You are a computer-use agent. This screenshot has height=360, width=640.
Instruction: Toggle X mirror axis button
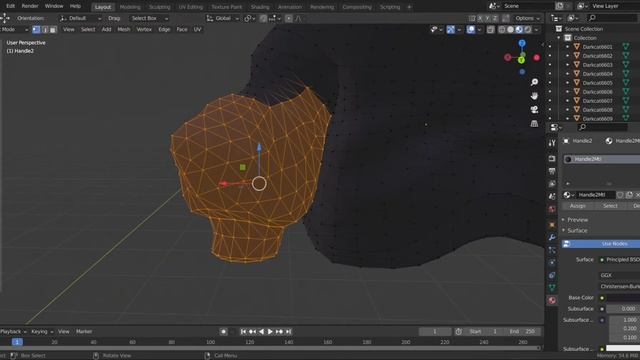[x=480, y=18]
